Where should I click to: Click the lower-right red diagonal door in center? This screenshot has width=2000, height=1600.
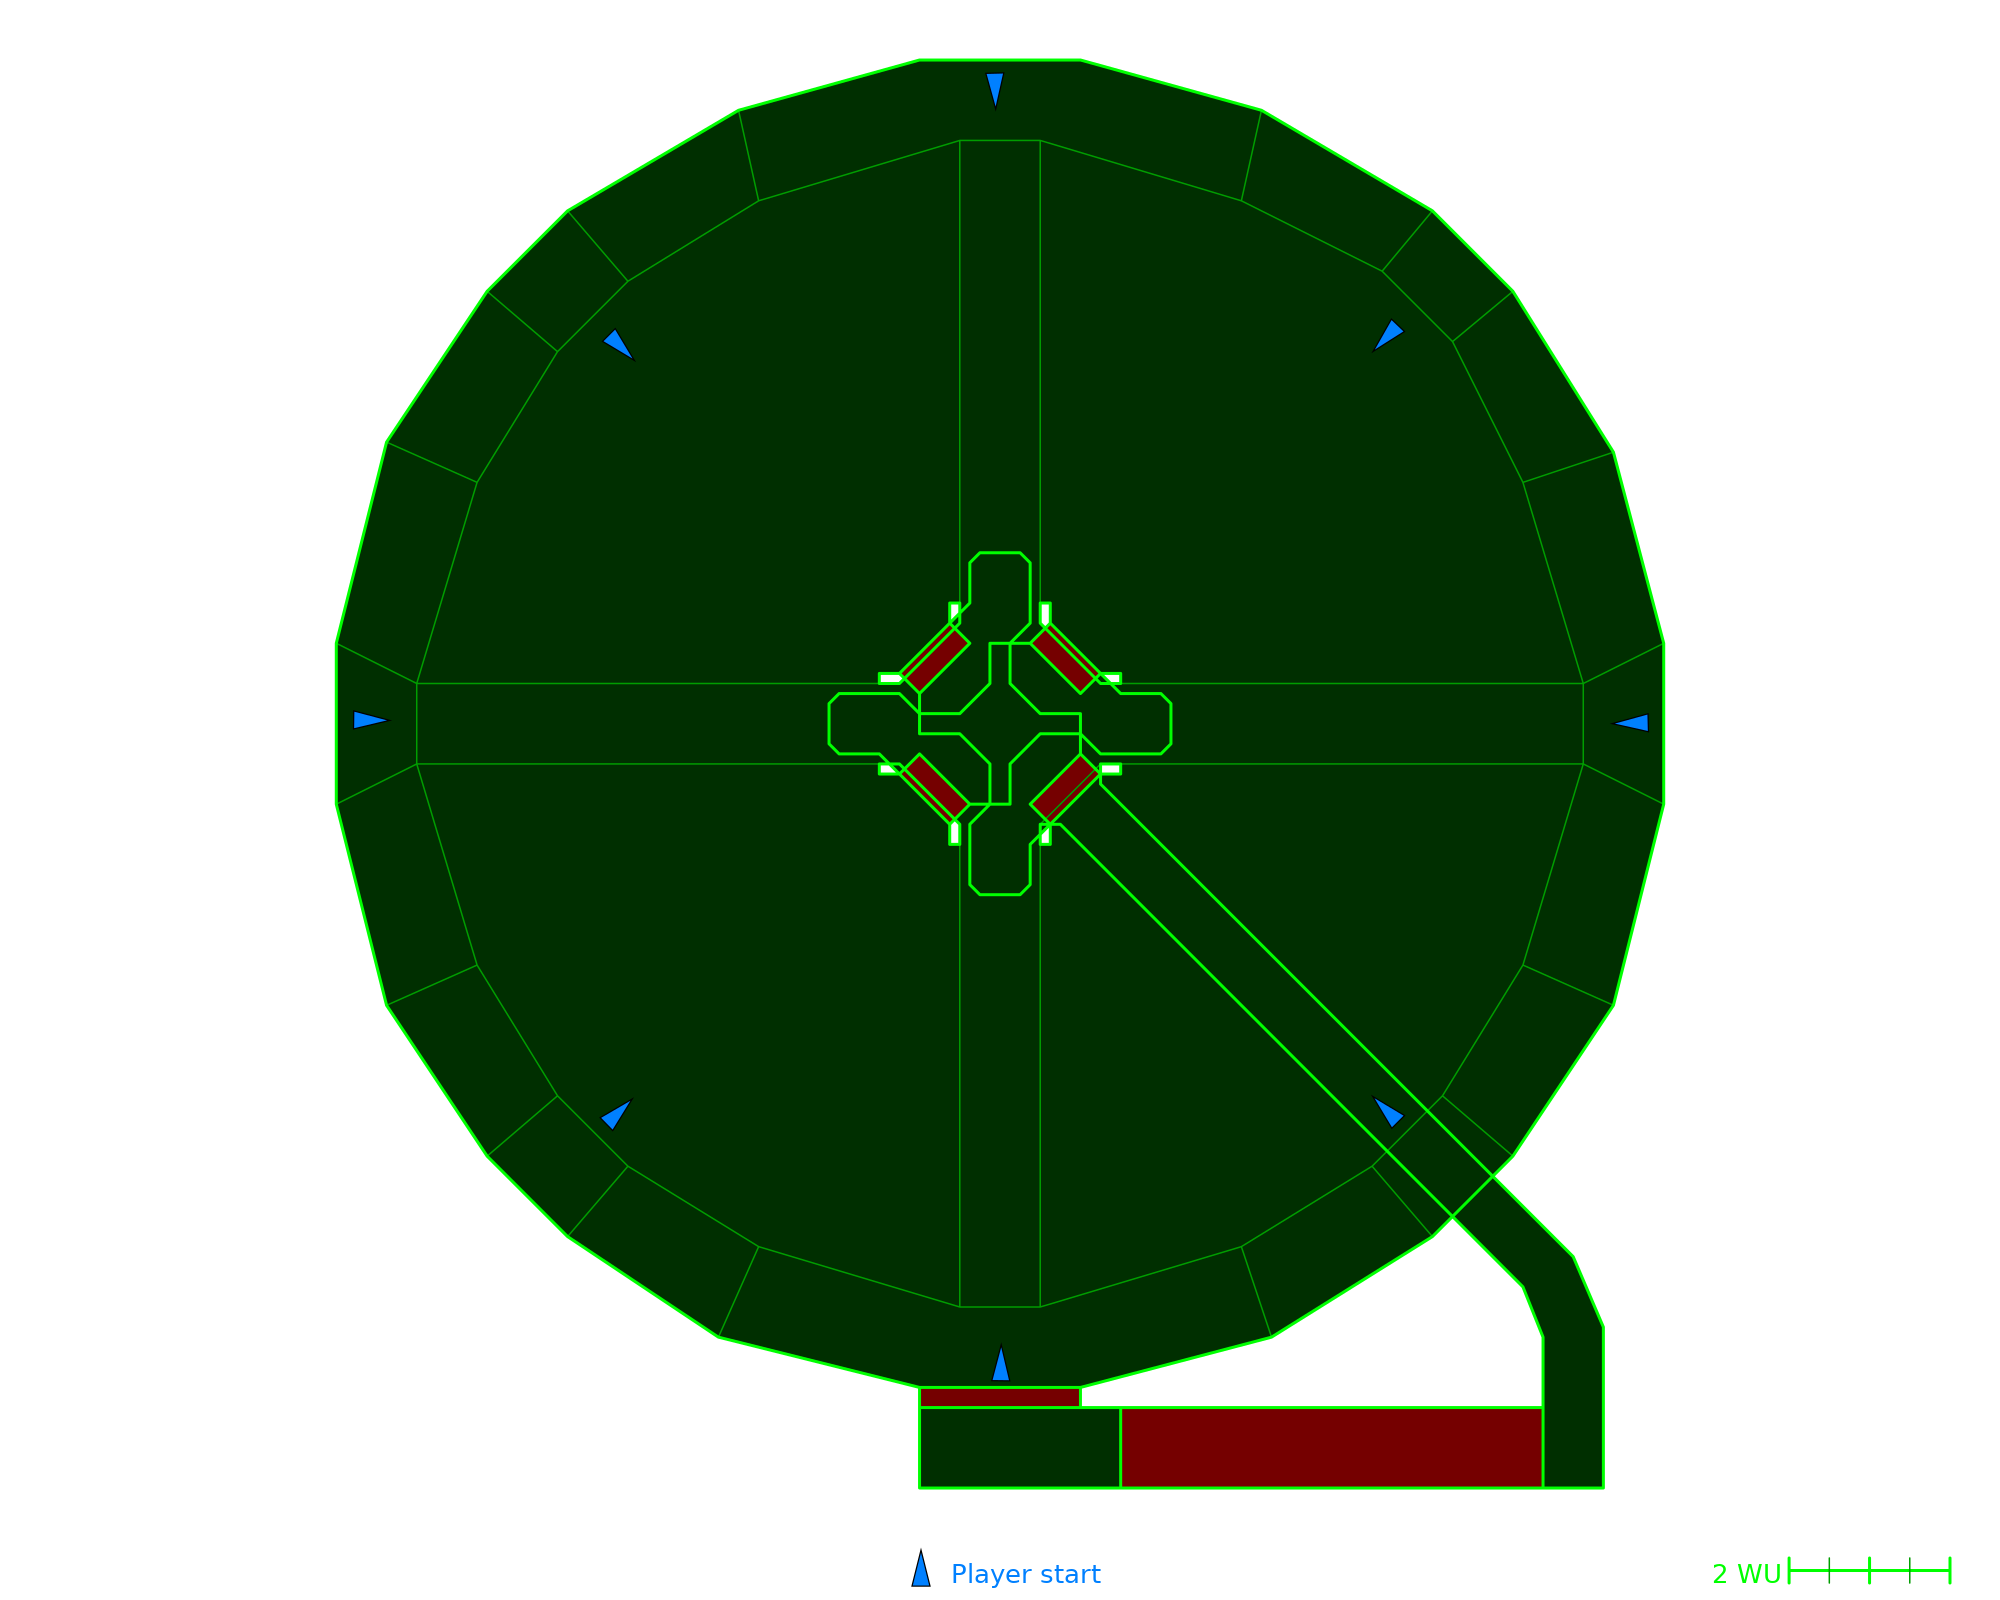tap(1064, 786)
